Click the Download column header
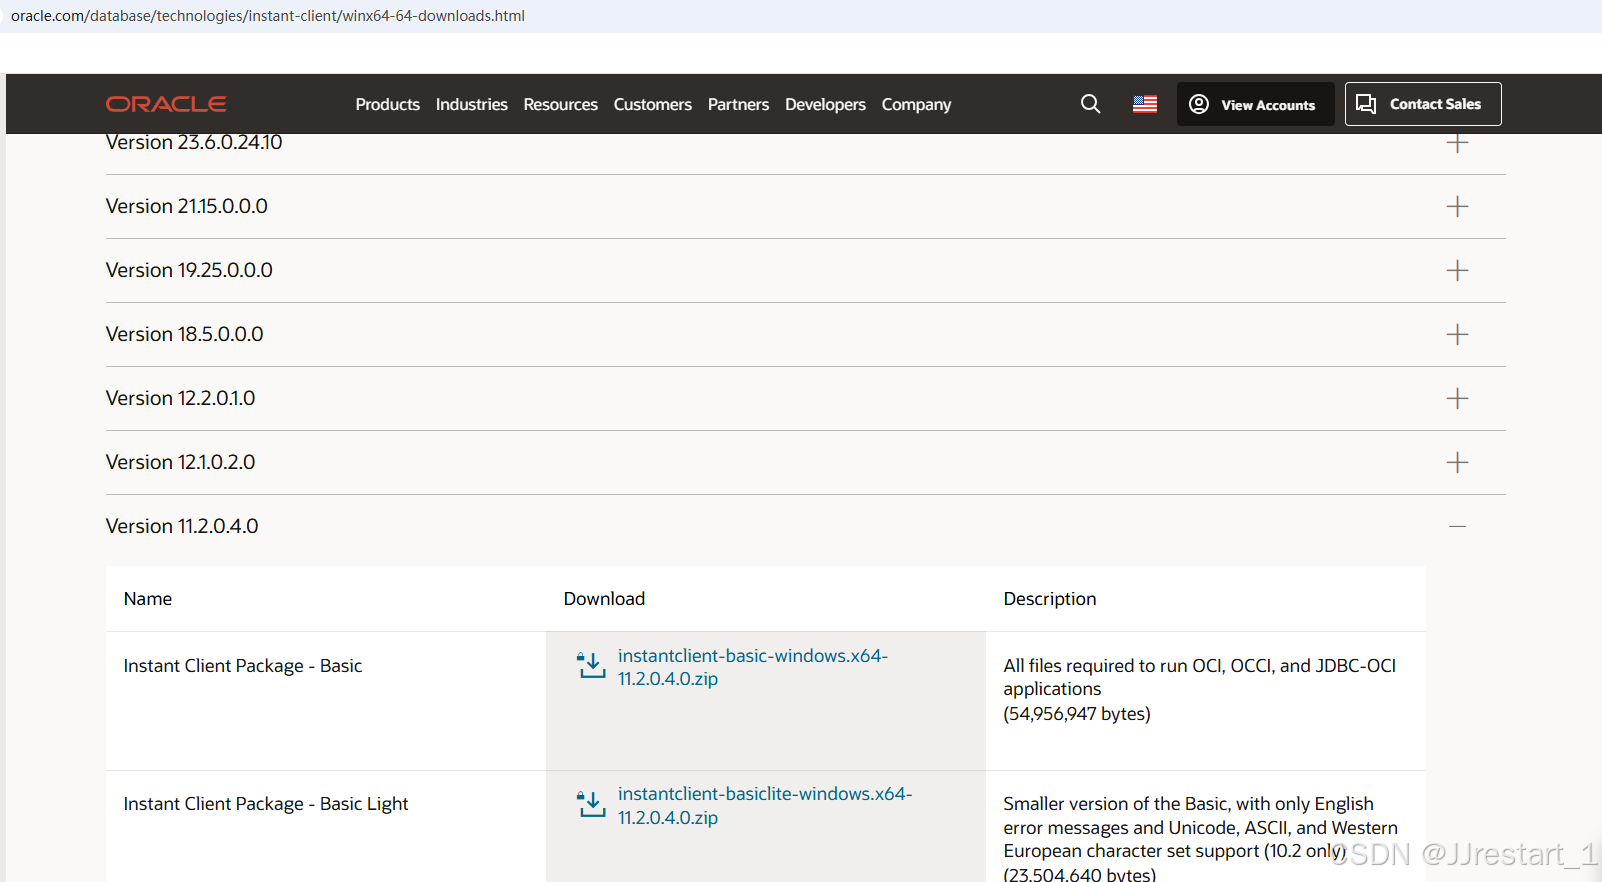Image resolution: width=1602 pixels, height=882 pixels. (604, 599)
